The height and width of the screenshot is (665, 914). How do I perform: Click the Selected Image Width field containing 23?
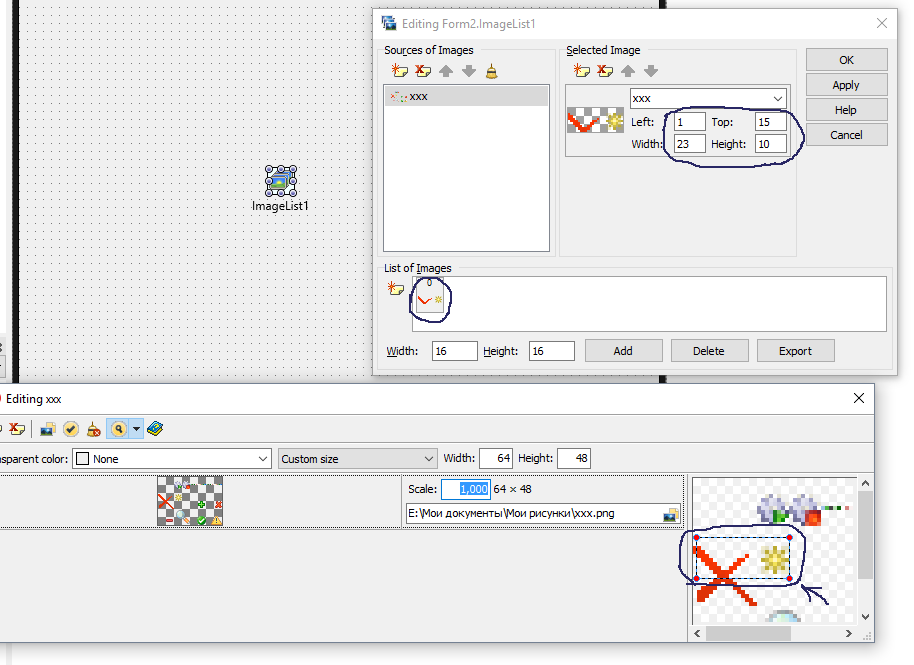tap(690, 144)
